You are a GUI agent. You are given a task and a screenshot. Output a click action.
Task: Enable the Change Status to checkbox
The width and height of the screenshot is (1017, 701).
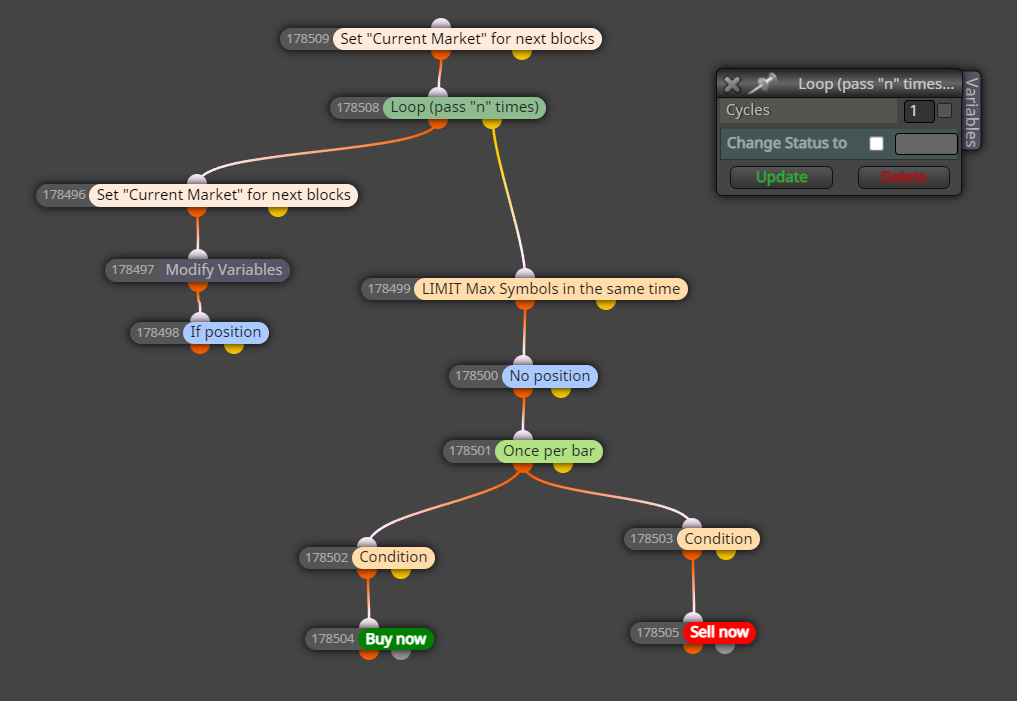pyautogui.click(x=876, y=143)
